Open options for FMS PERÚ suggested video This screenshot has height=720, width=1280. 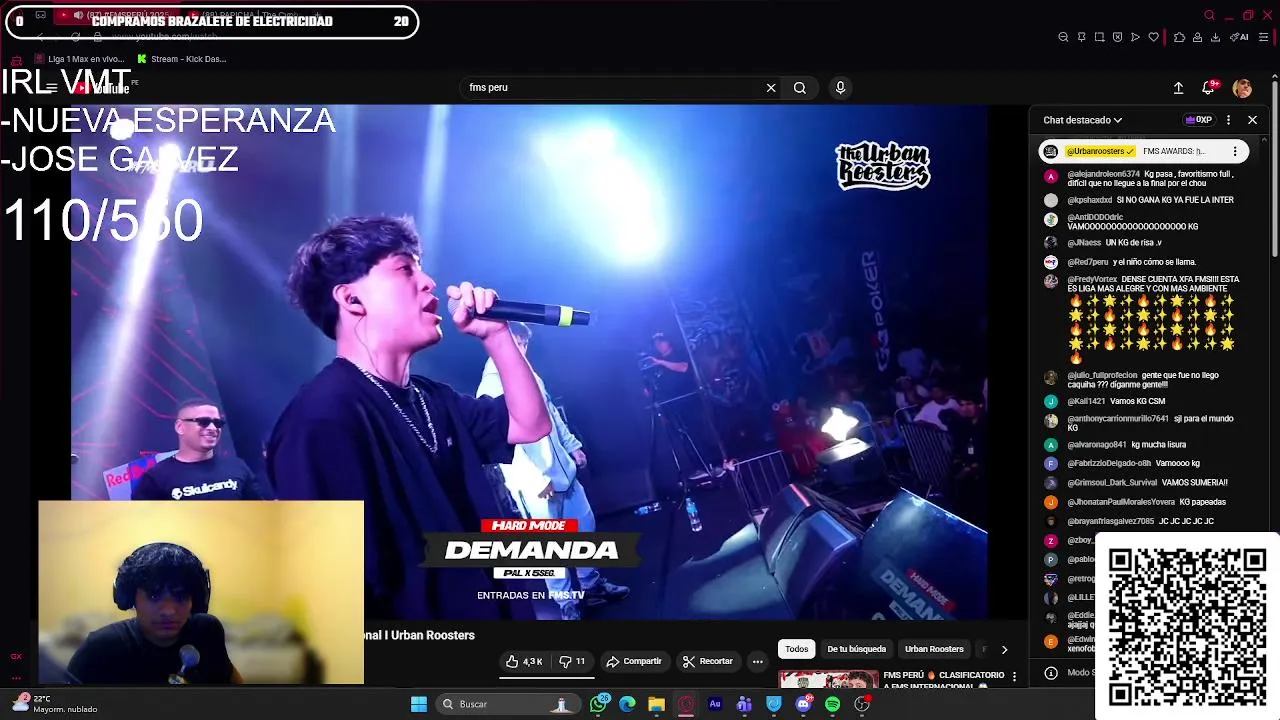click(x=1014, y=677)
